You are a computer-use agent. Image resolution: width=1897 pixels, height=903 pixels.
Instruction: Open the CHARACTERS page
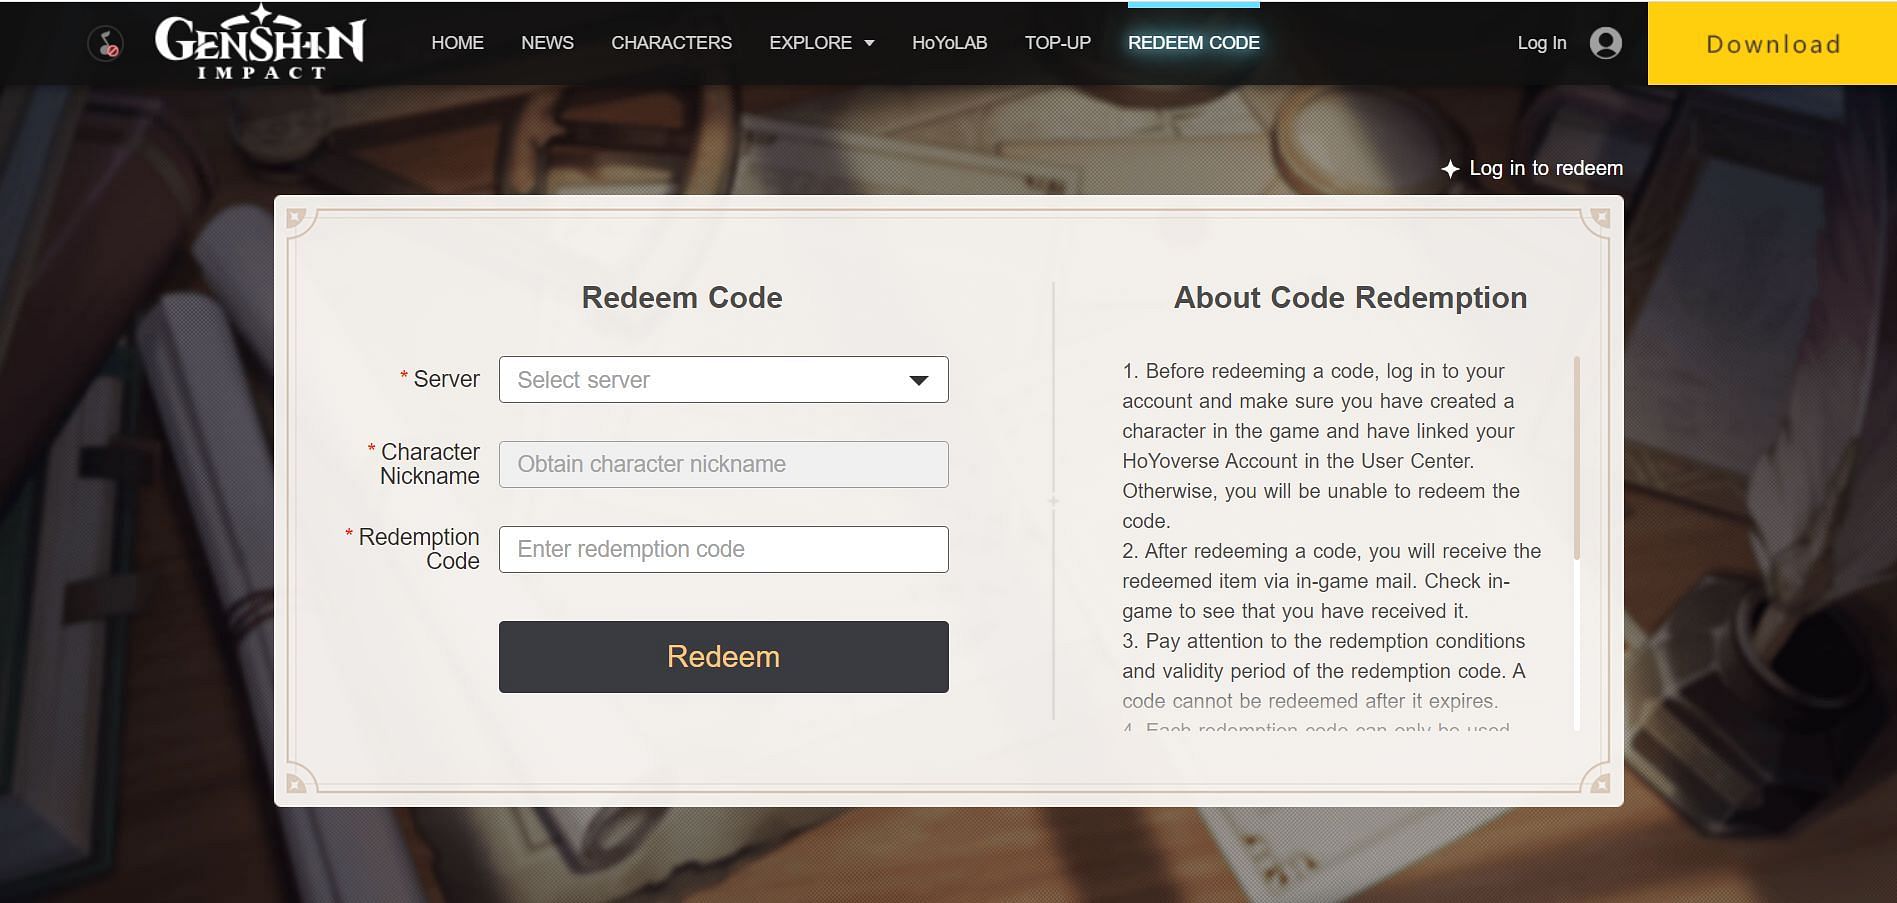coord(671,43)
